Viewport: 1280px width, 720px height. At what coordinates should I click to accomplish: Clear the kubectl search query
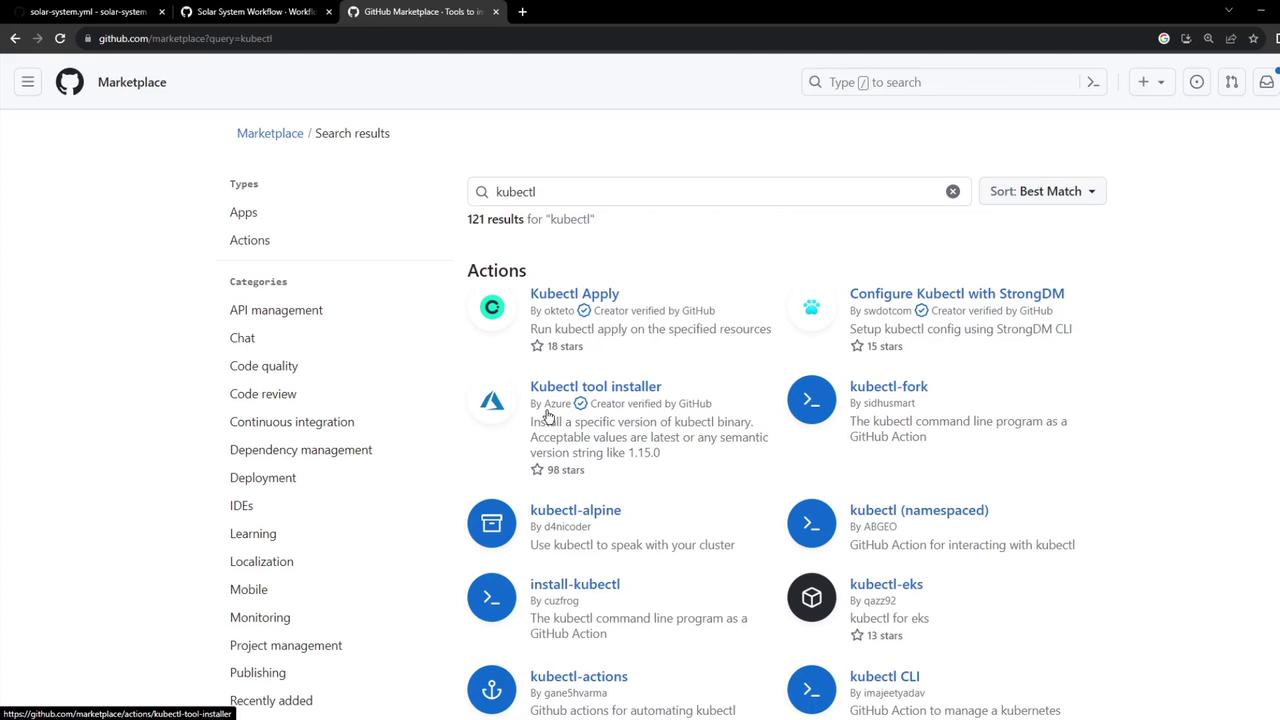click(953, 191)
